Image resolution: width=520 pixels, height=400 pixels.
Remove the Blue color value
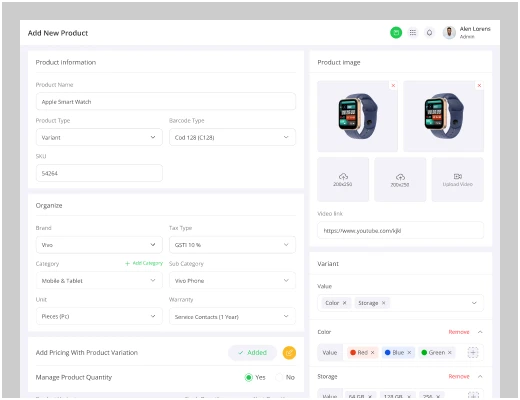[409, 353]
